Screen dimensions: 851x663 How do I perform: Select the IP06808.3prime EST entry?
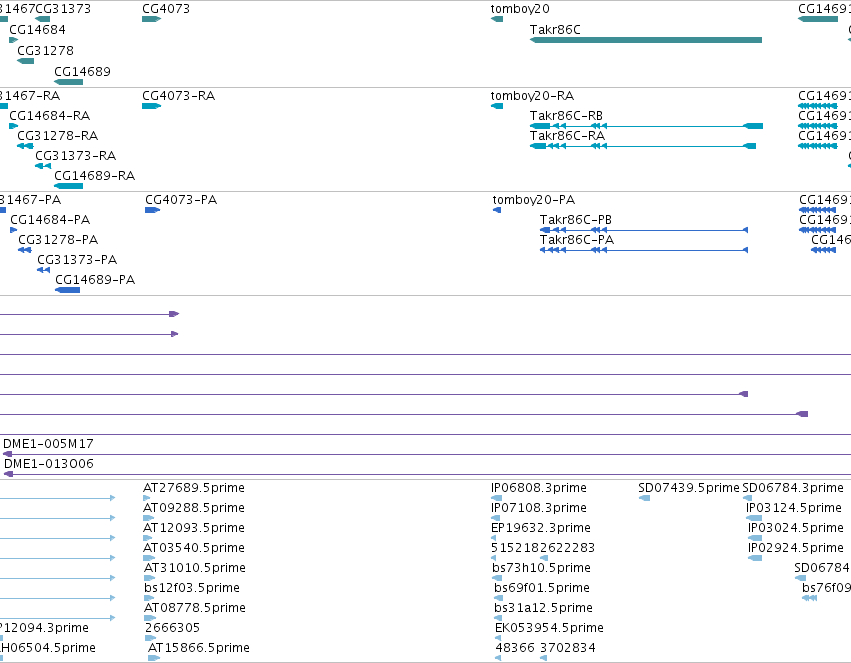click(538, 488)
